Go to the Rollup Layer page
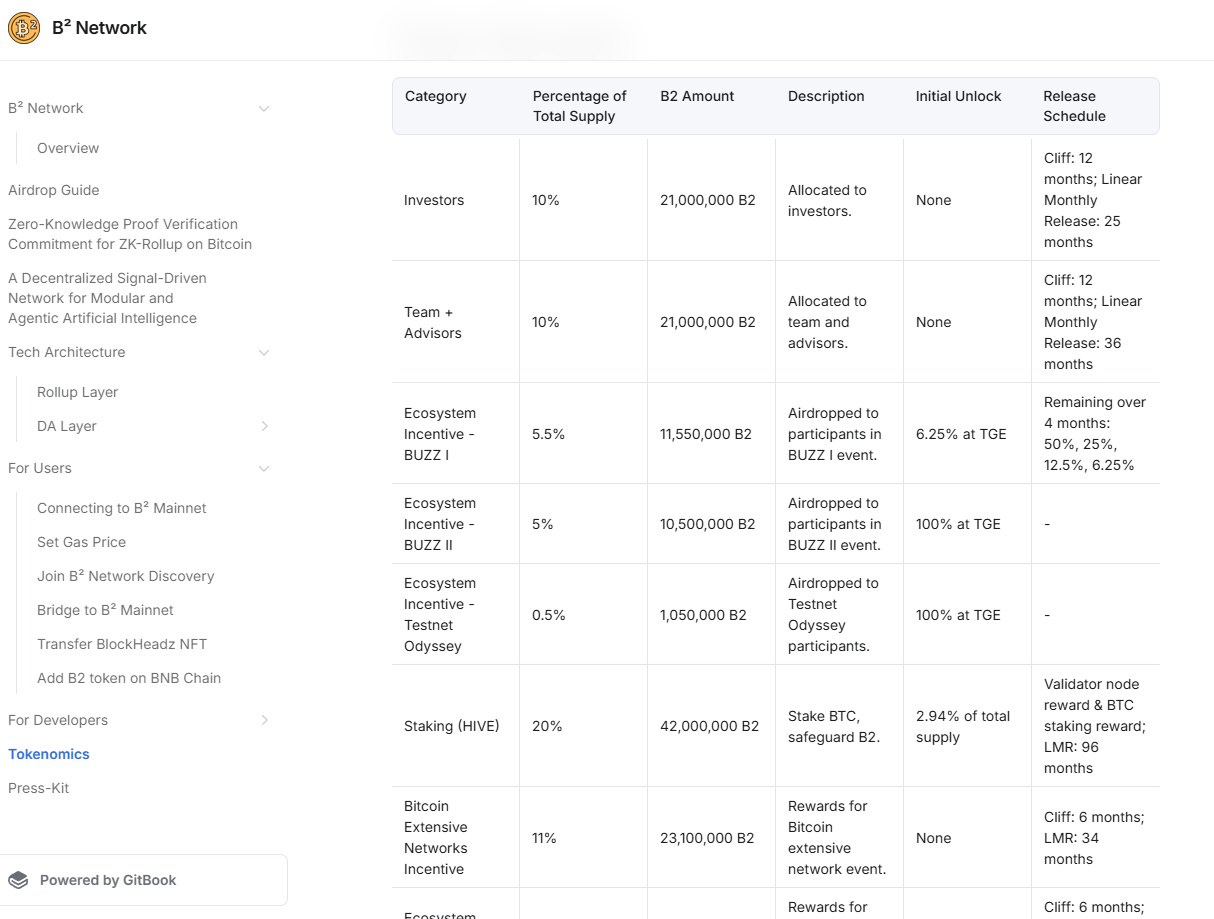Screen dimensions: 1214x919 coord(77,392)
